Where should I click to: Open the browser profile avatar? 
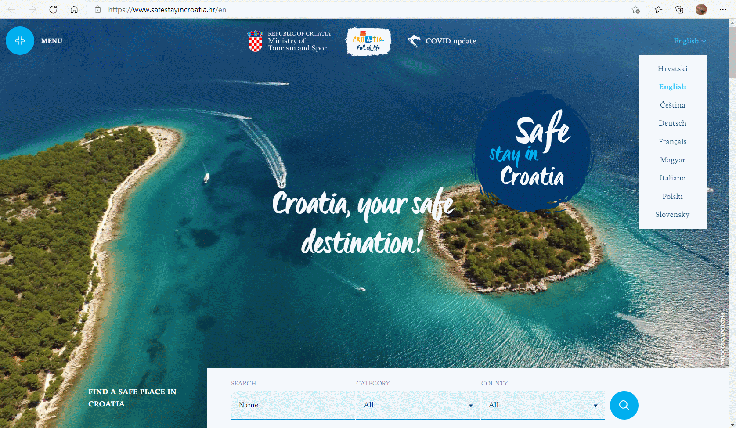701,9
